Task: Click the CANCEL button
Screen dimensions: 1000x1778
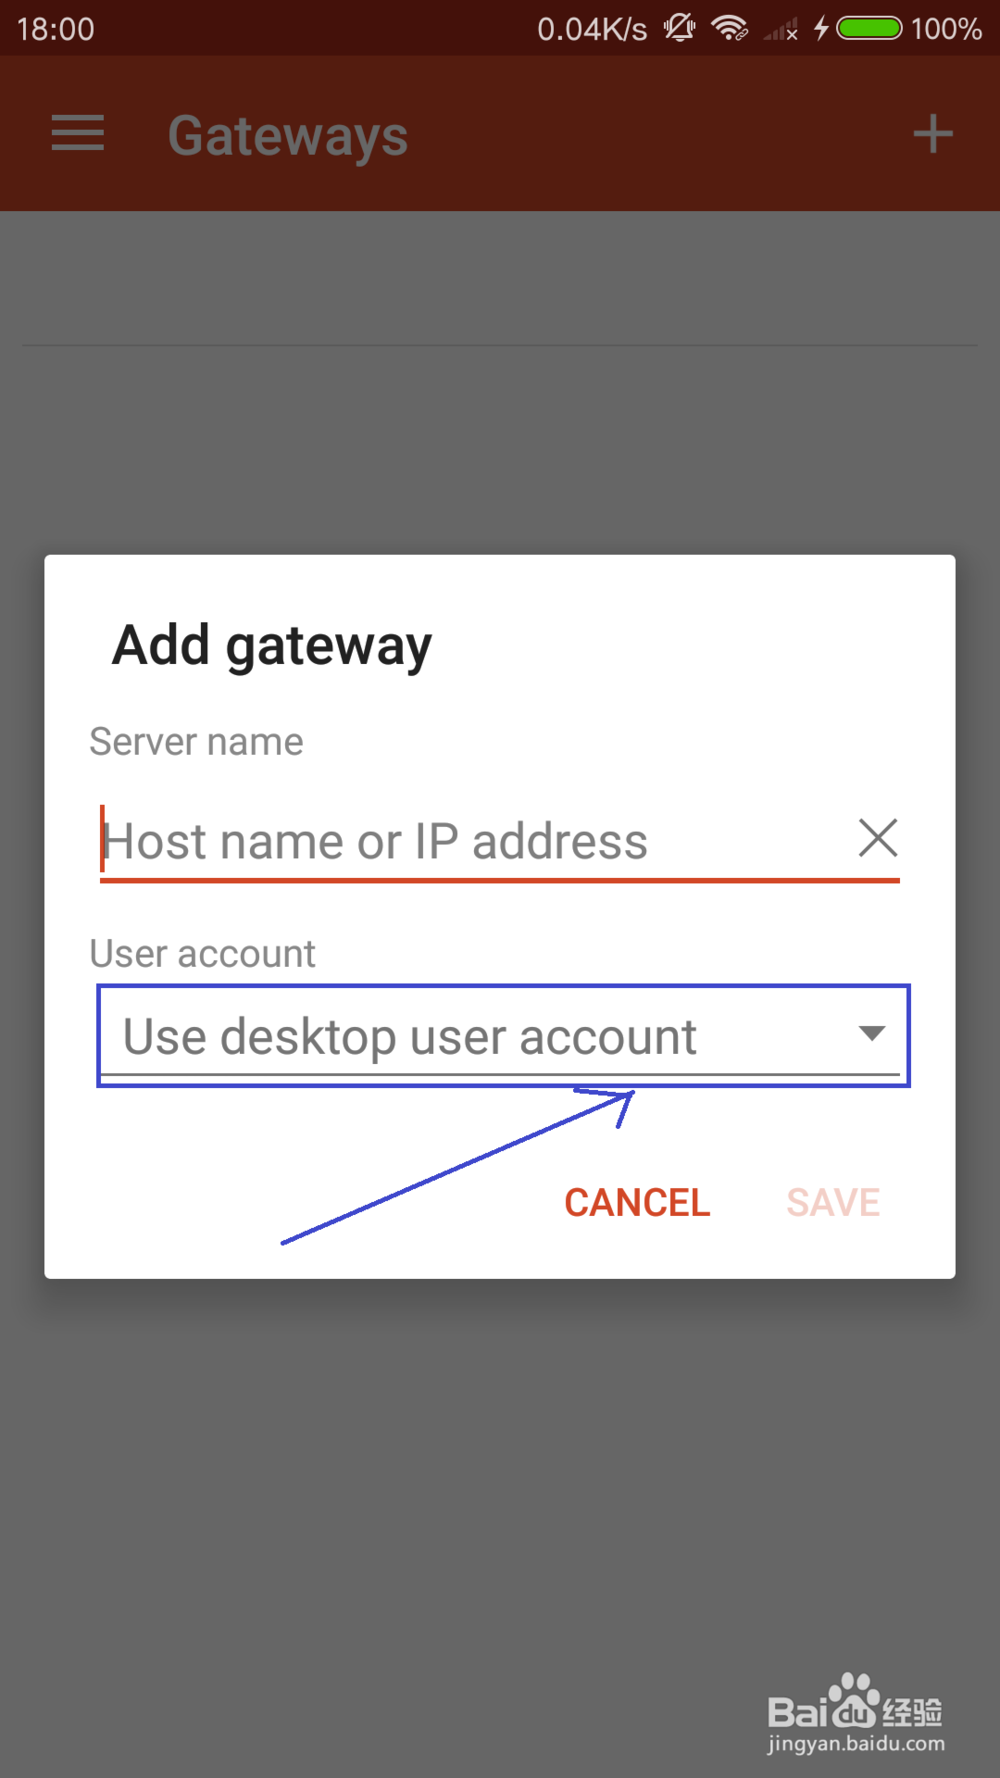Action: pyautogui.click(x=637, y=1202)
